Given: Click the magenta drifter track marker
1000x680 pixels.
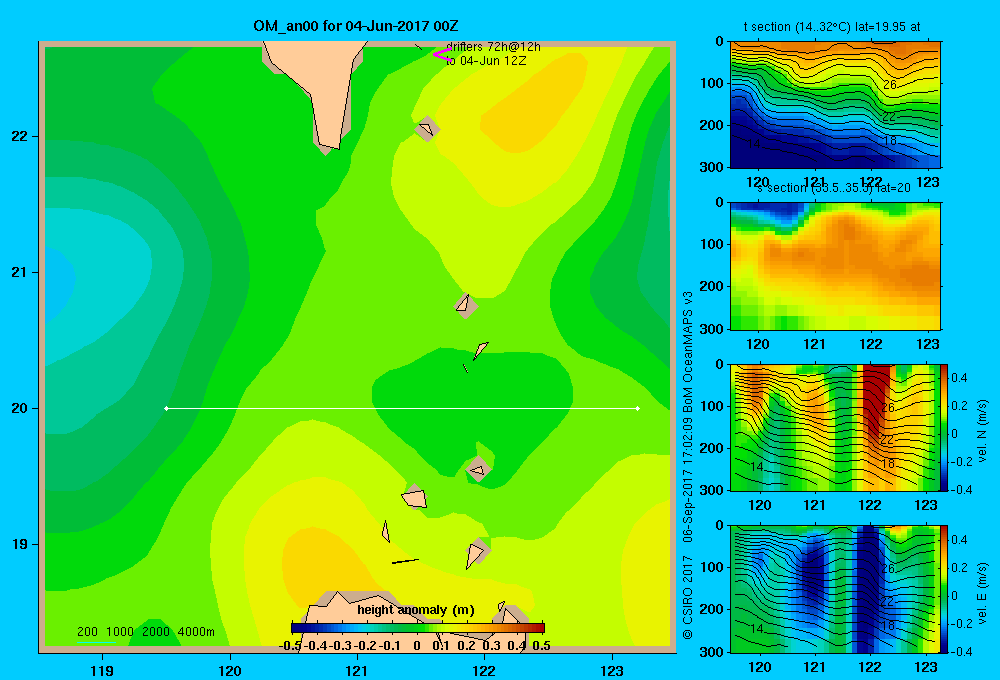Looking at the screenshot, I should pos(442,54).
